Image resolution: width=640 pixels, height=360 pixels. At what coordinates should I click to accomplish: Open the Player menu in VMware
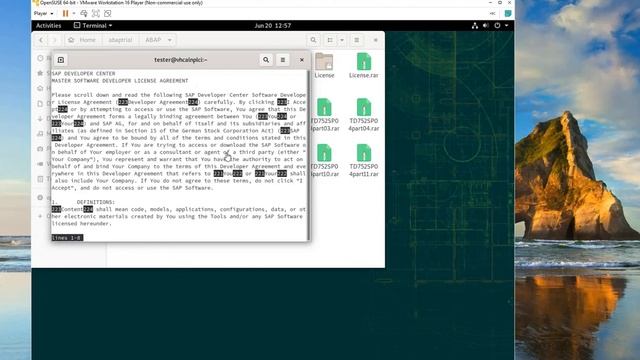coord(43,13)
